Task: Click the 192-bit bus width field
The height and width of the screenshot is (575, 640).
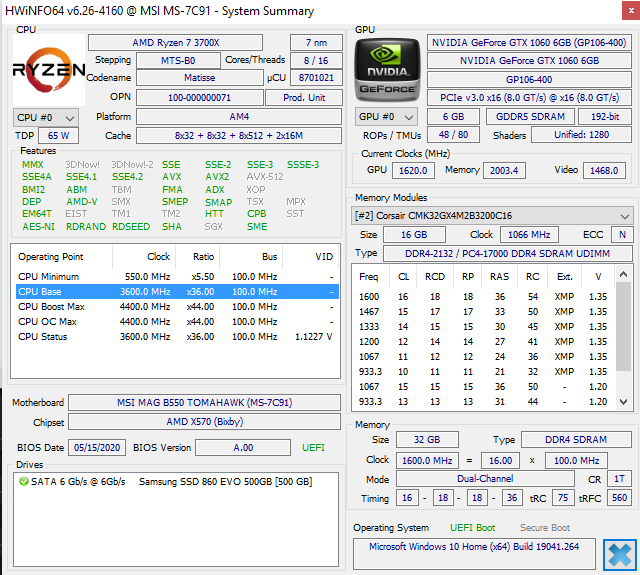Action: [x=605, y=117]
